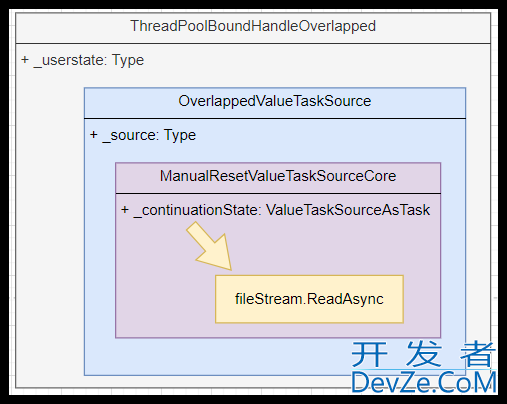Click the plus sign before _userstate
Viewport: 507px width, 404px height.
[25, 60]
